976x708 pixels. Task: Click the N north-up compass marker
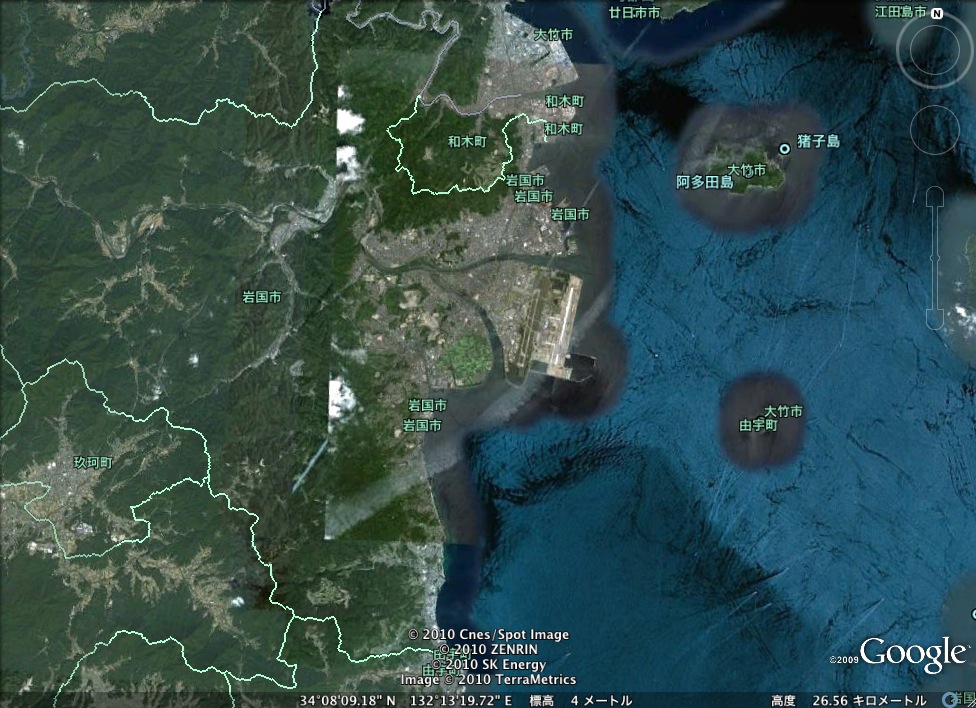[x=937, y=14]
